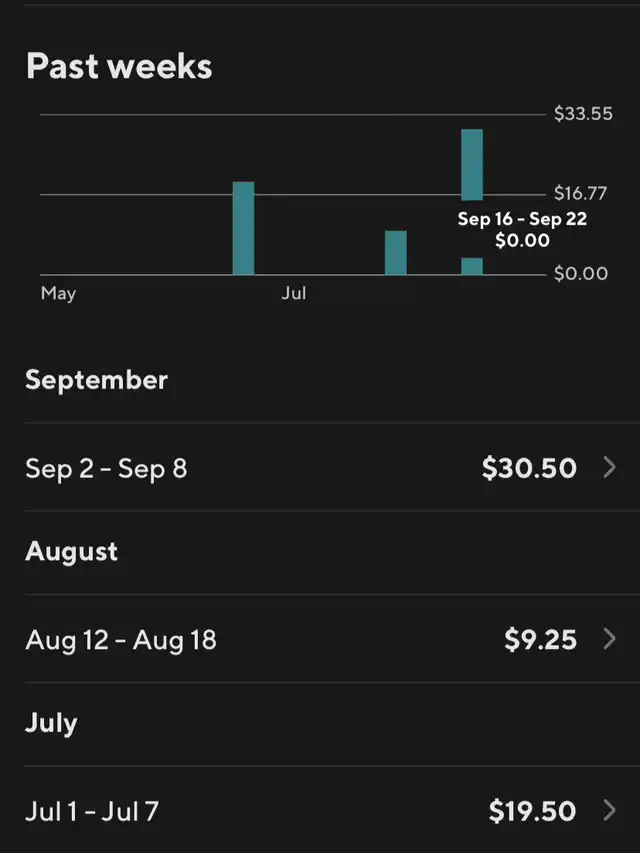Image resolution: width=640 pixels, height=853 pixels.
Task: Tap the shortest middle bar in the chart
Action: tap(396, 252)
